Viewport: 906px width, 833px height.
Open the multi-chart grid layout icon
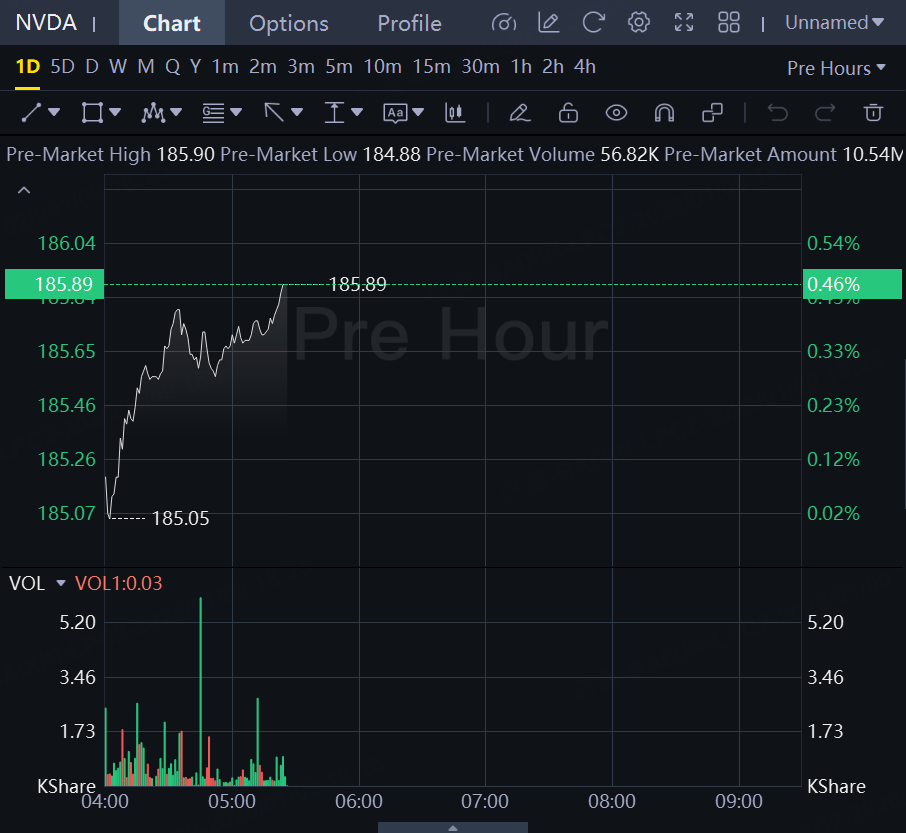(x=729, y=23)
